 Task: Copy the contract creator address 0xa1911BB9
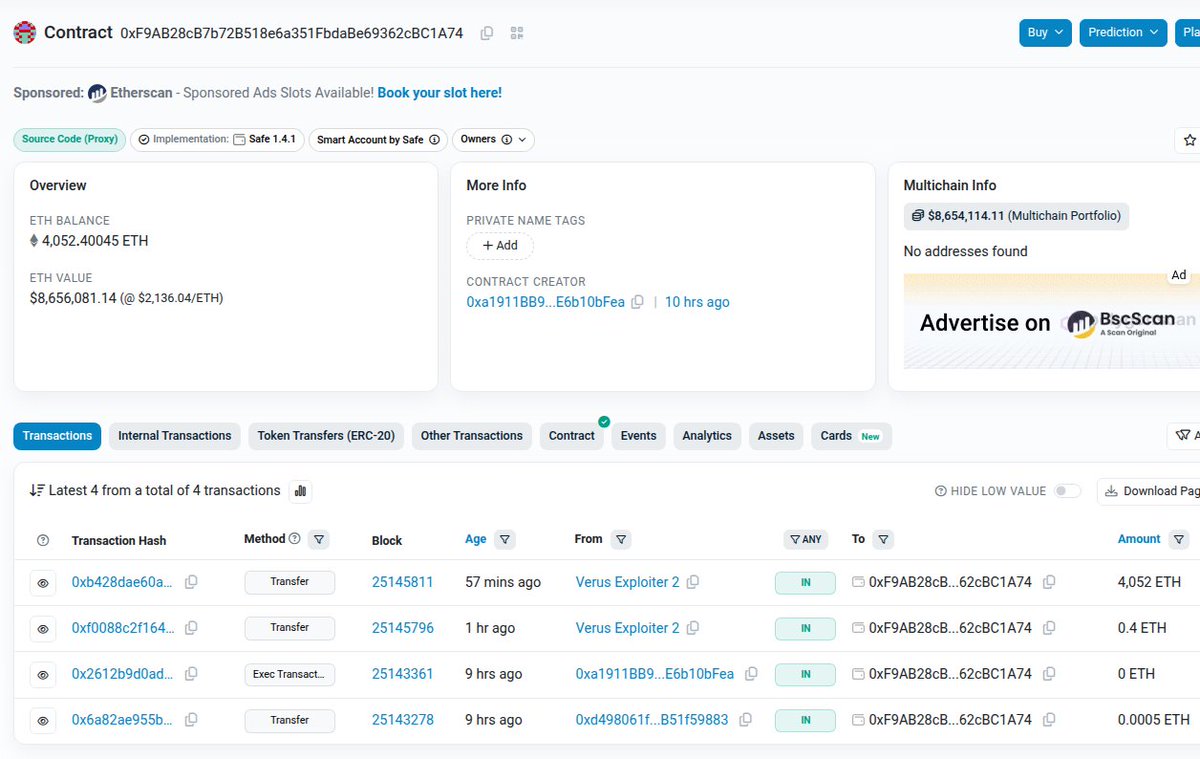pos(637,302)
